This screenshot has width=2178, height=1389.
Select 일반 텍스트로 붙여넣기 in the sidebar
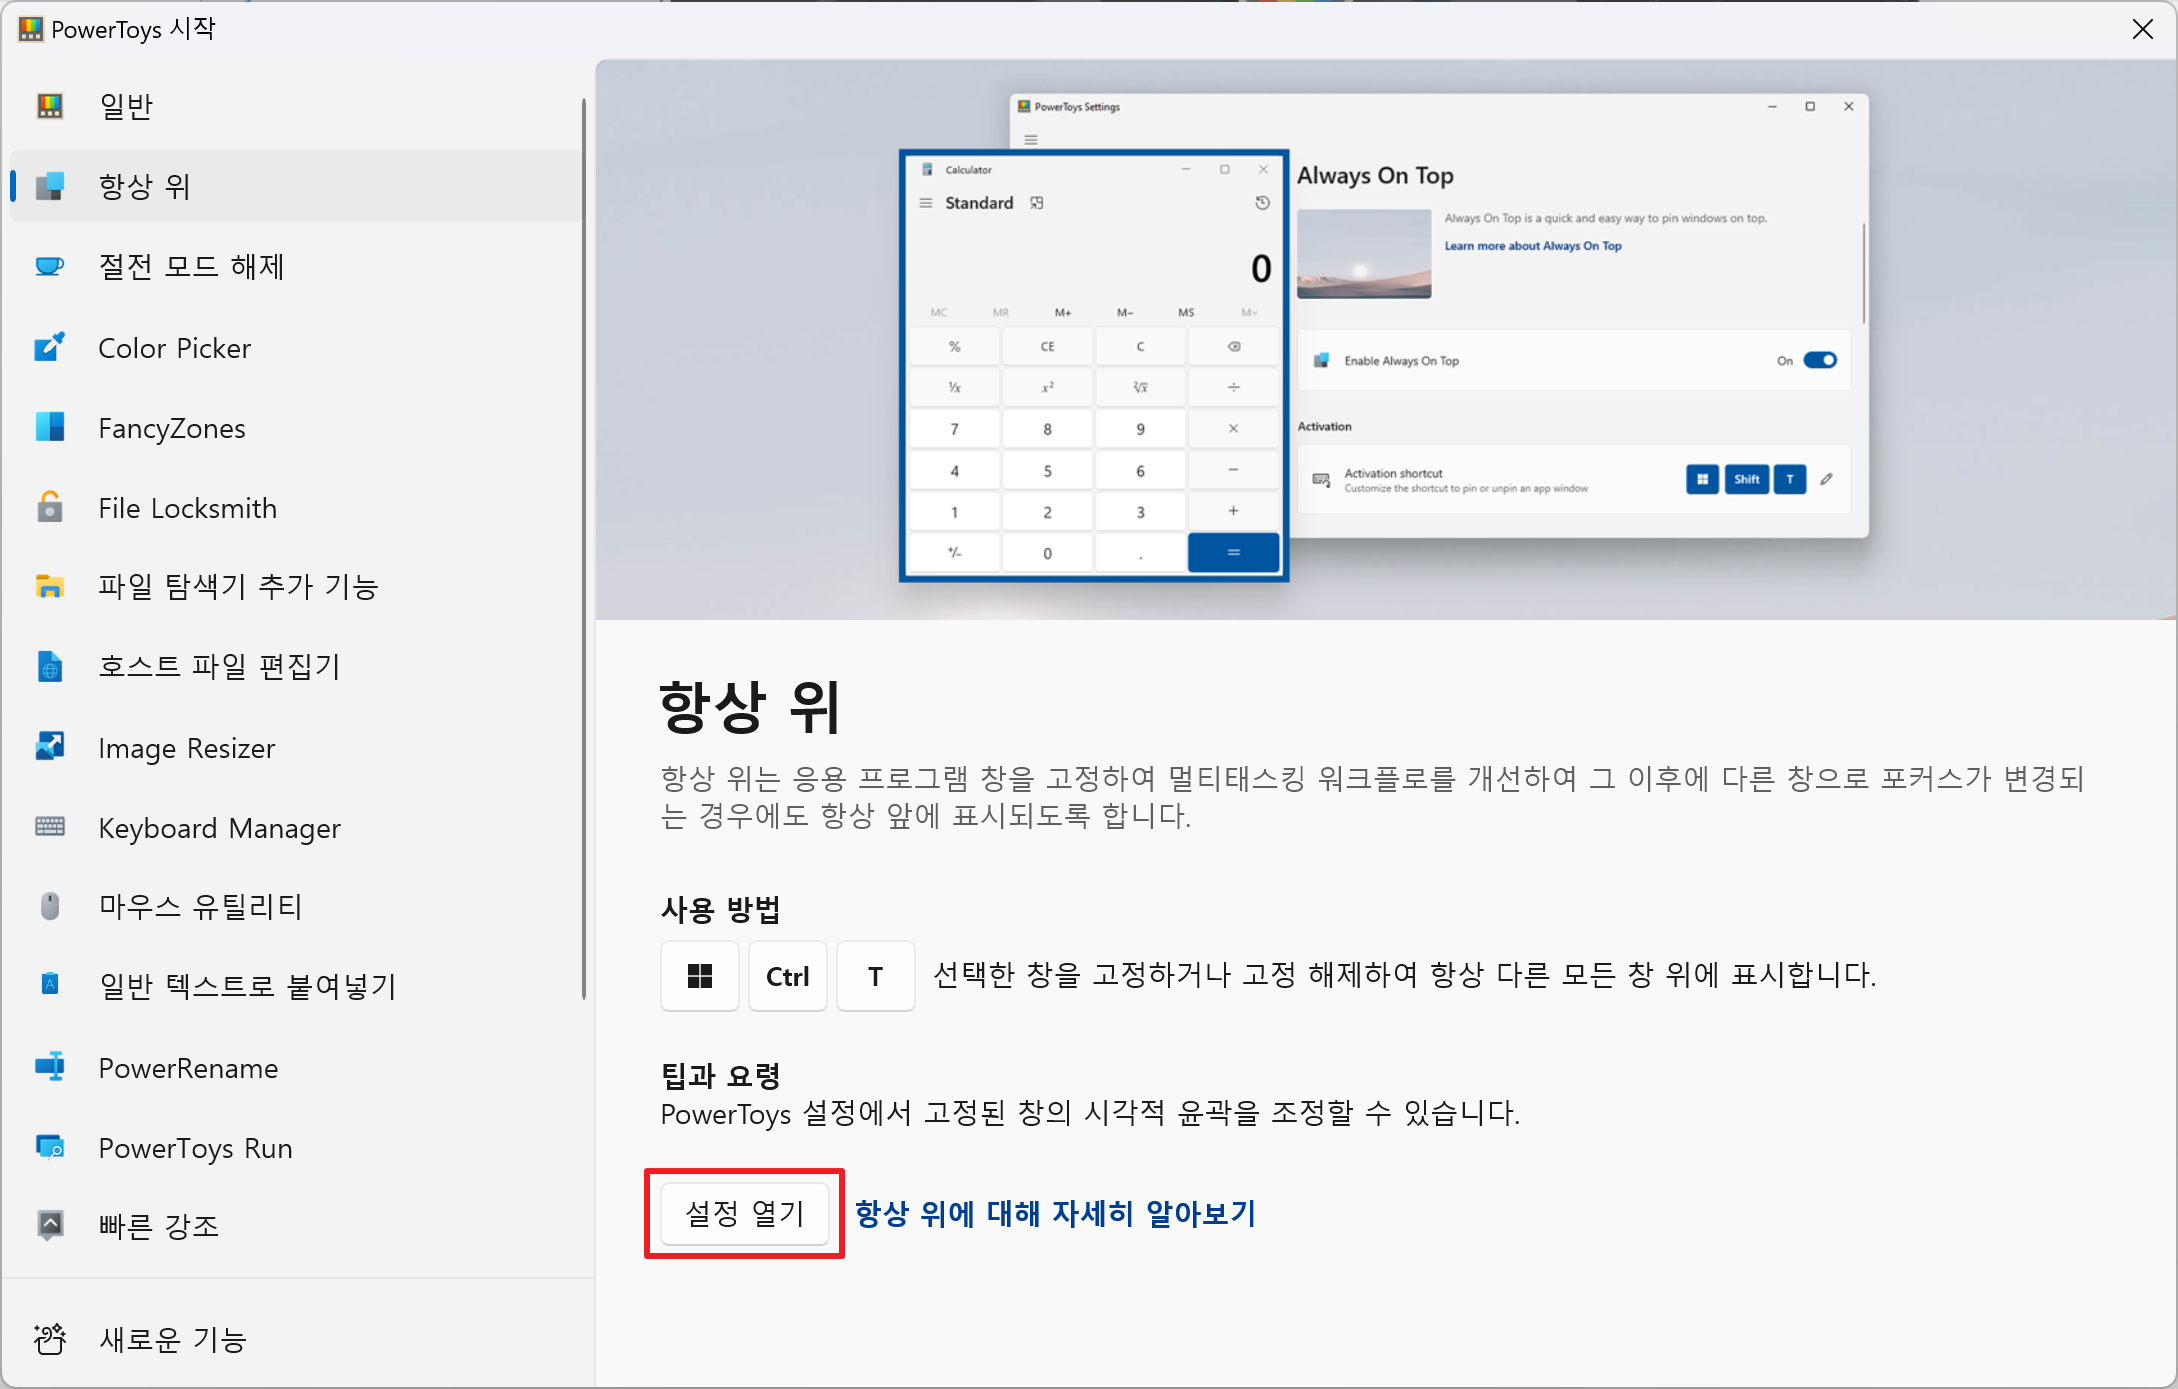[x=247, y=987]
